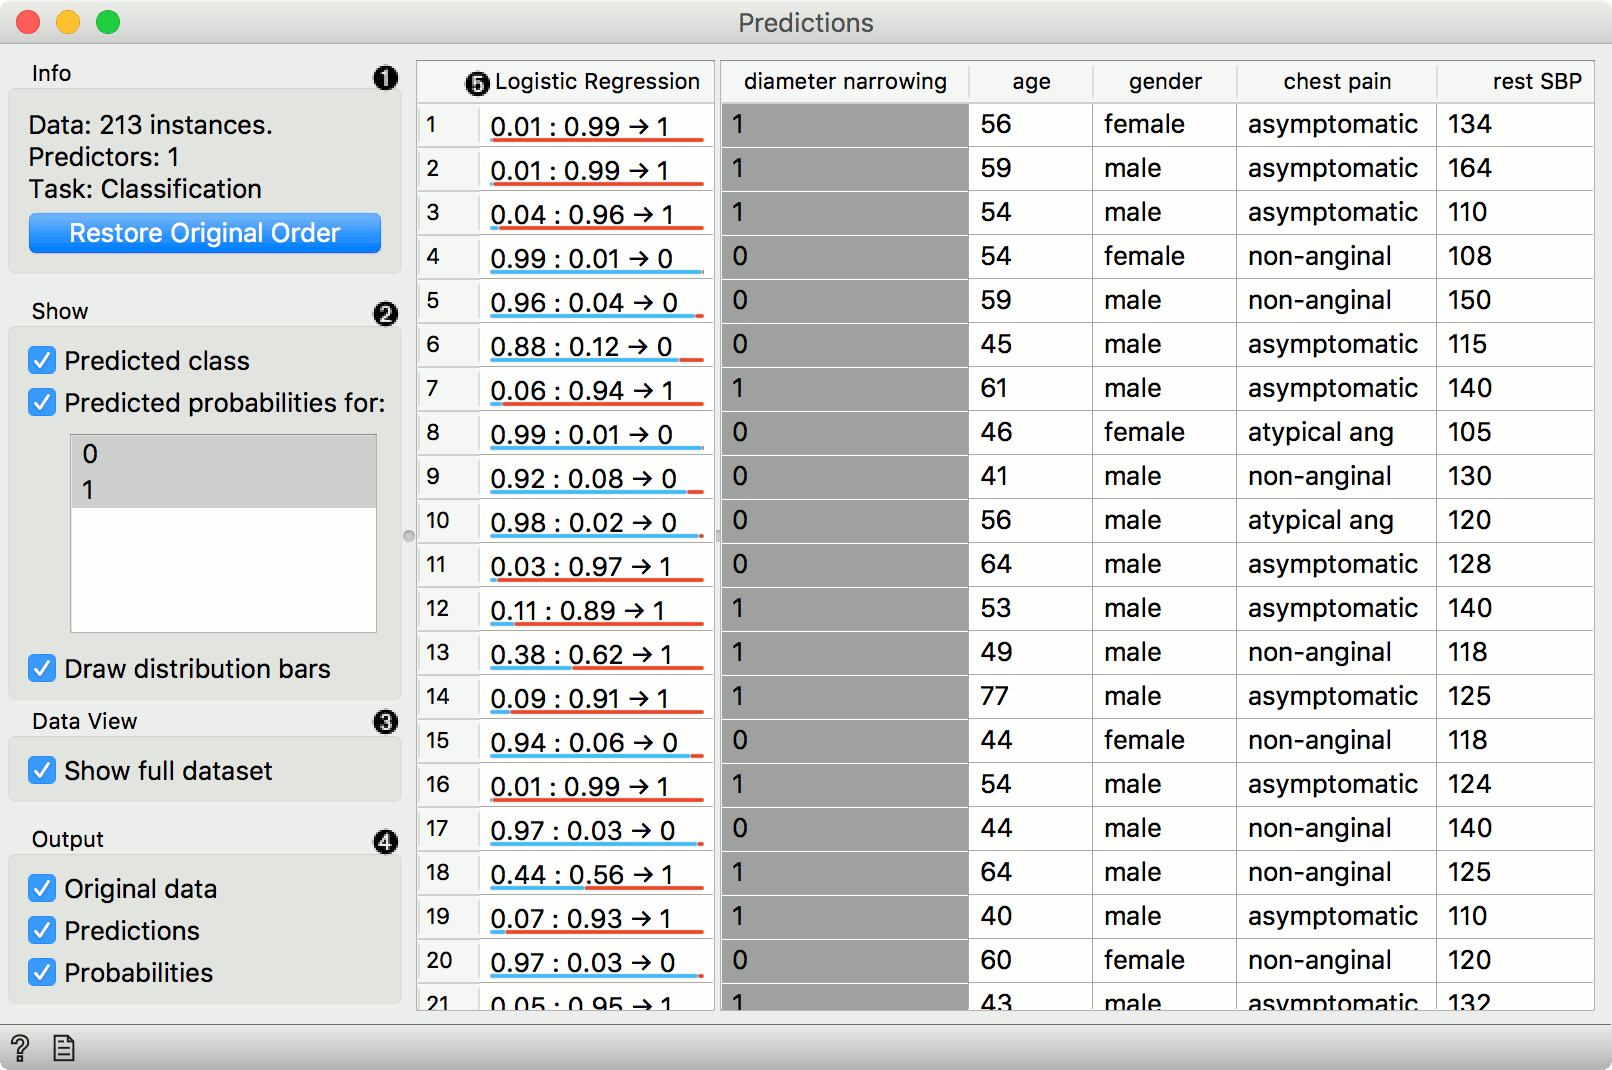This screenshot has width=1612, height=1070.
Task: Click chest pain cell in row 8
Action: click(x=1337, y=433)
